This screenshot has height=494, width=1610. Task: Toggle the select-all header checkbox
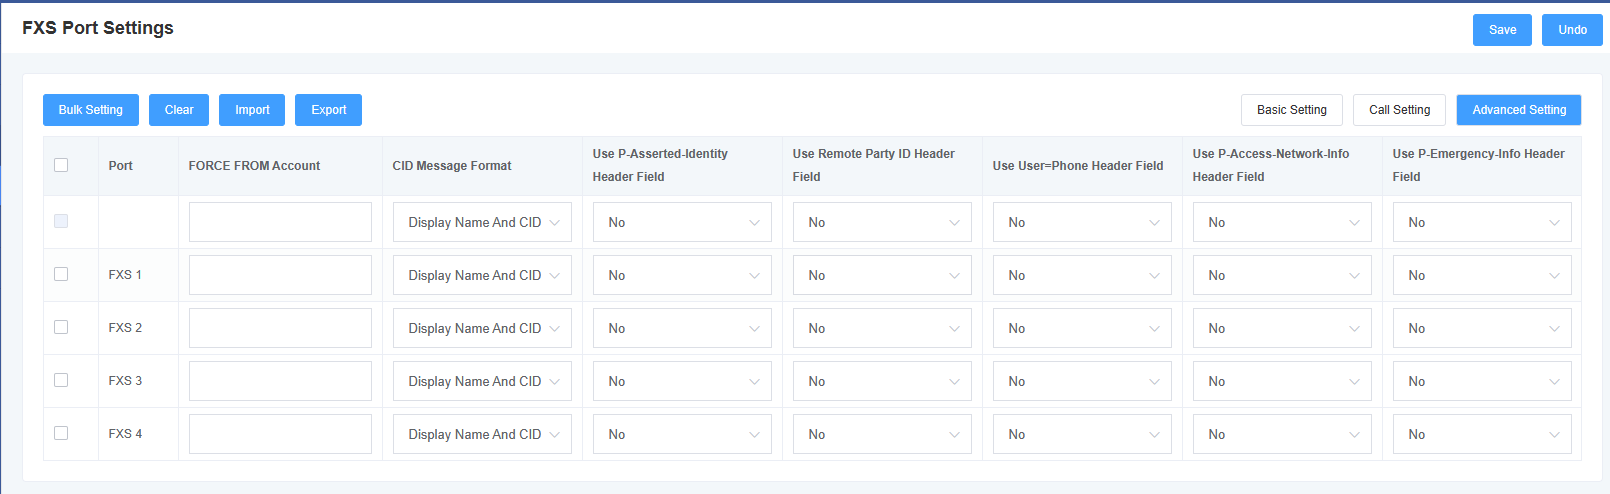coord(61,165)
